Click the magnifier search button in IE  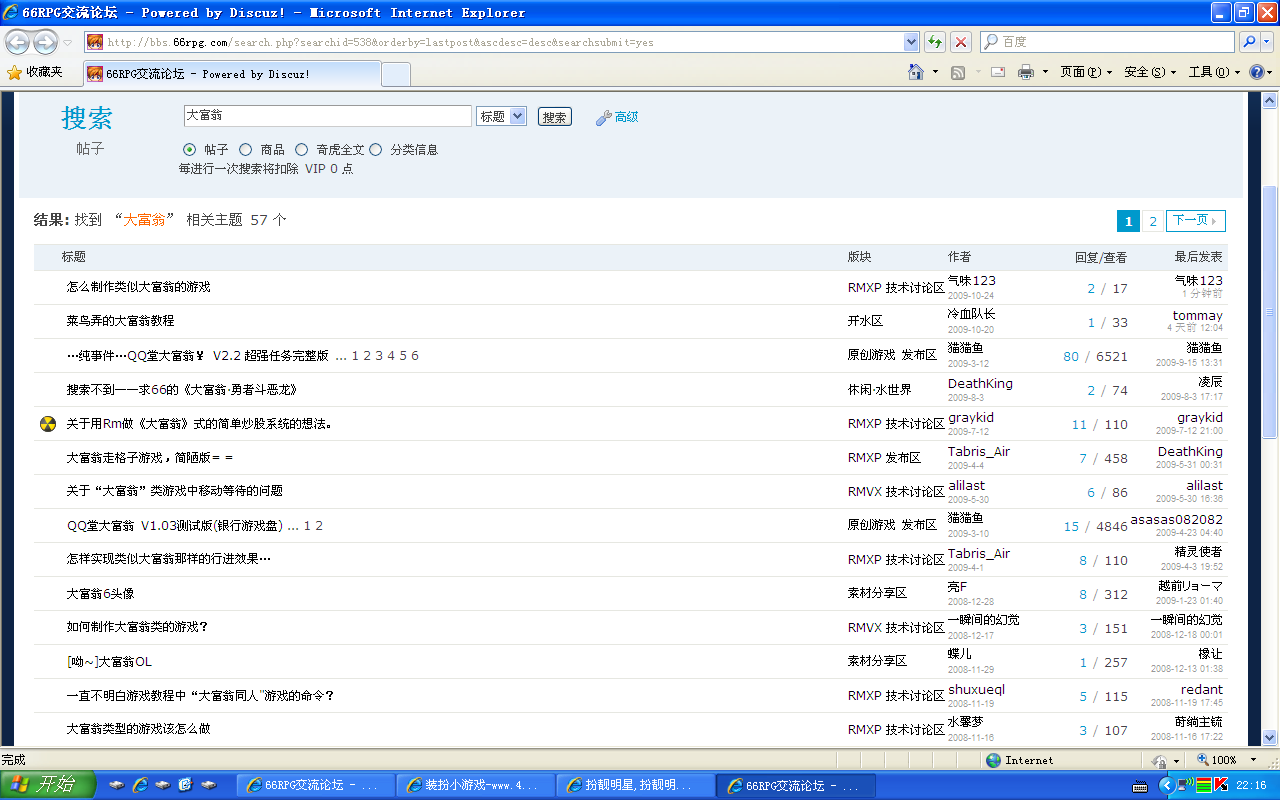pyautogui.click(x=1249, y=42)
